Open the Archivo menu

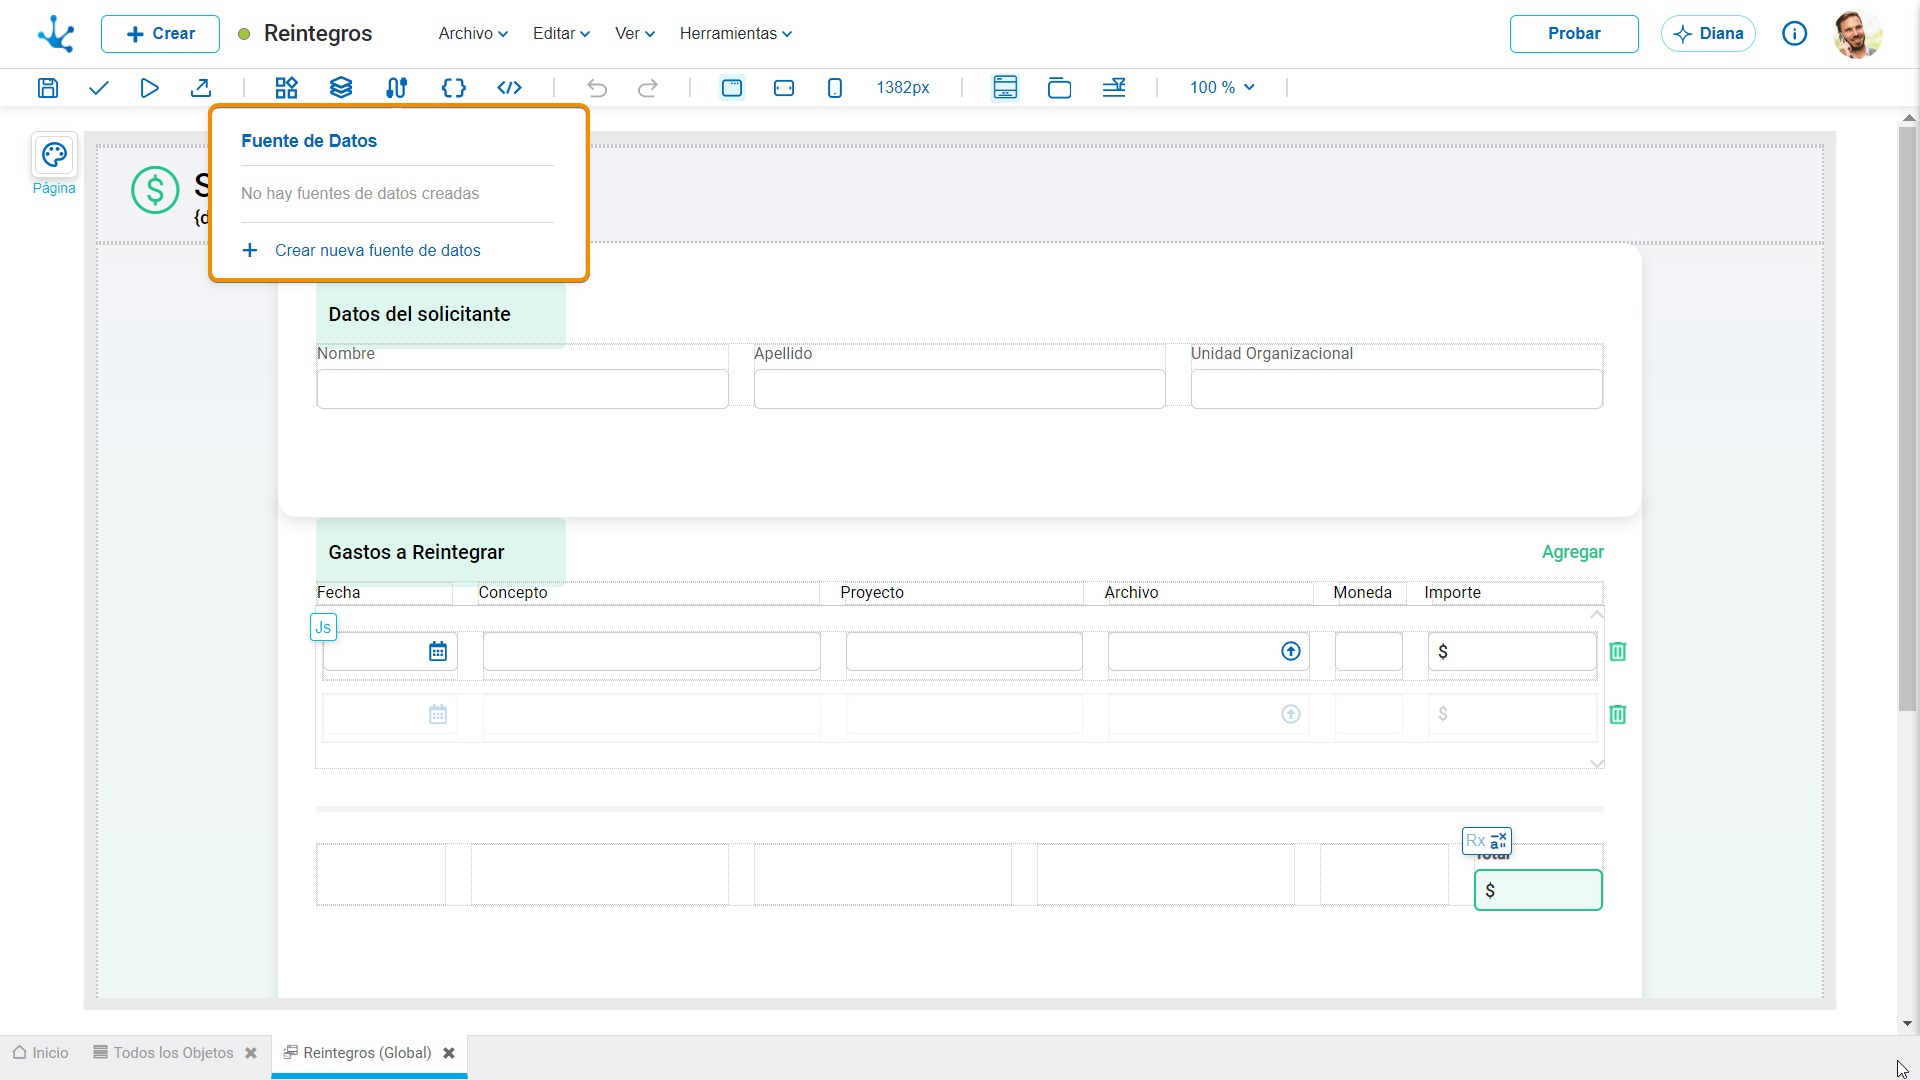[x=473, y=33]
